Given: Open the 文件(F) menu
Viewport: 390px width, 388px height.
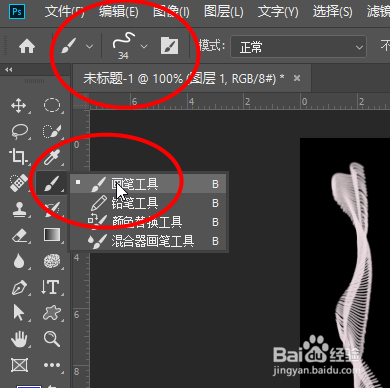Looking at the screenshot, I should coord(64,12).
